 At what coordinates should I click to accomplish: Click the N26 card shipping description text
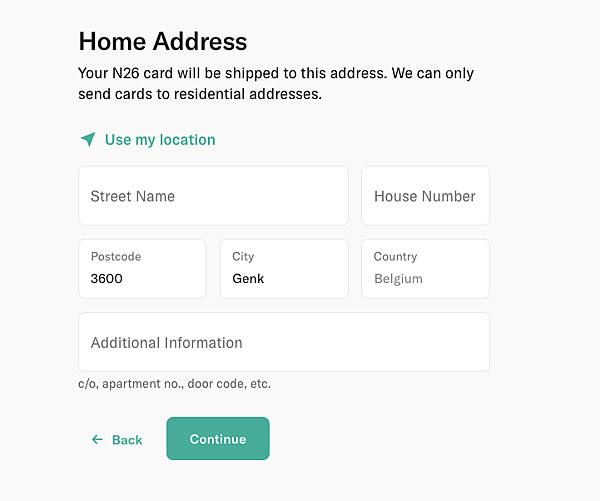click(276, 83)
